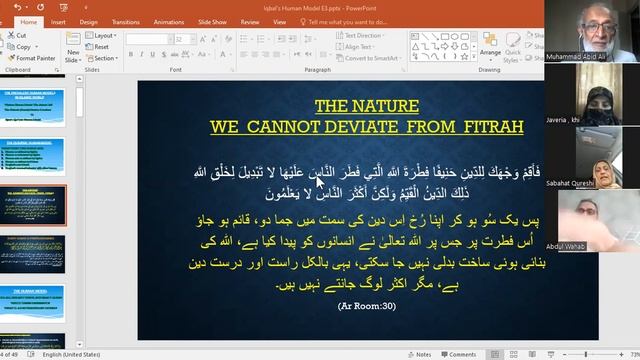
Task: Decrease the list indent level
Action: pyautogui.click(x=281, y=39)
